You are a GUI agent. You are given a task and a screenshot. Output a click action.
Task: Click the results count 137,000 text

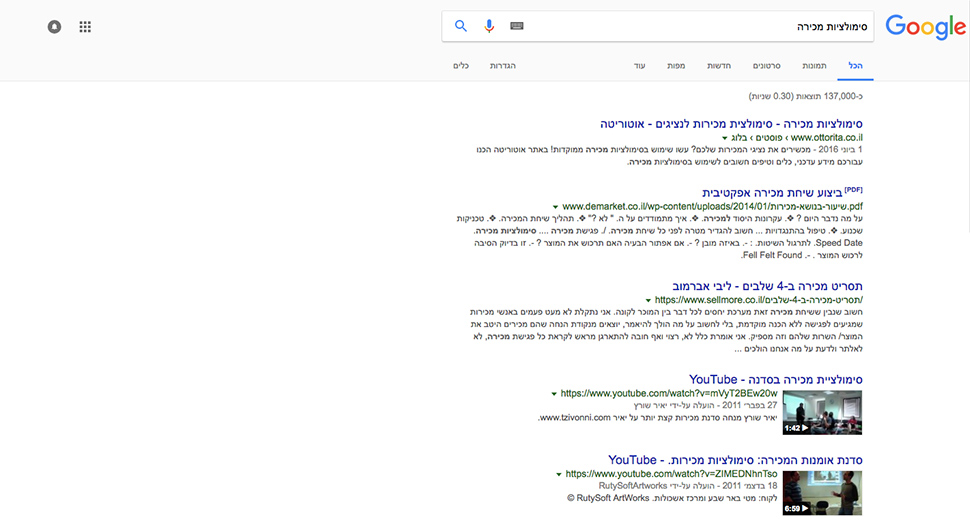coord(805,96)
